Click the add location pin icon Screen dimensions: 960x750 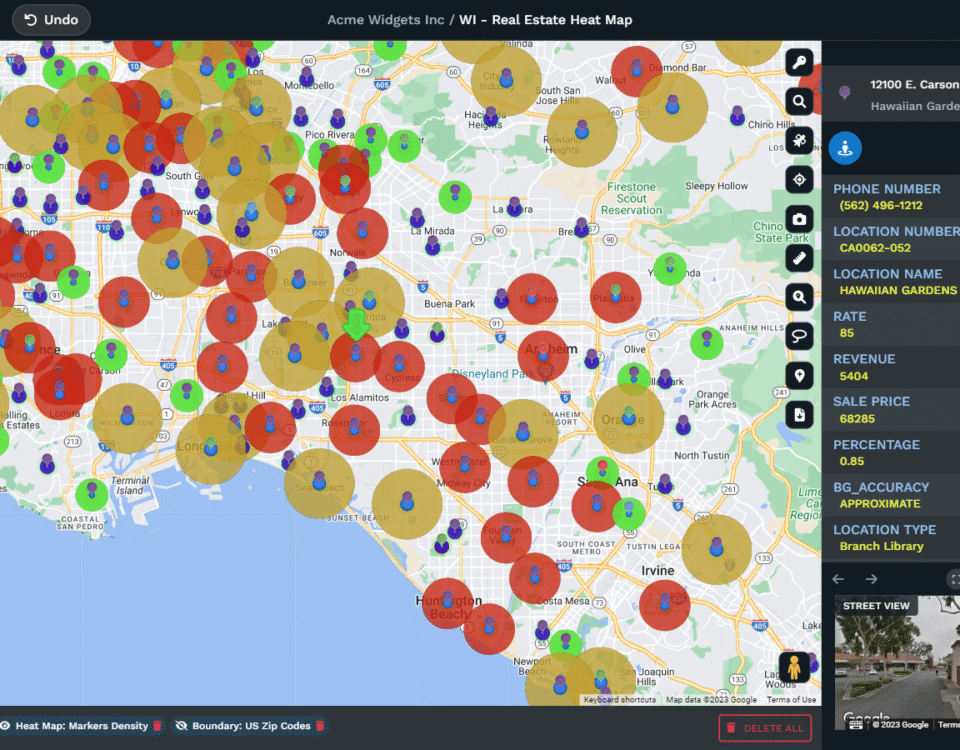(799, 376)
